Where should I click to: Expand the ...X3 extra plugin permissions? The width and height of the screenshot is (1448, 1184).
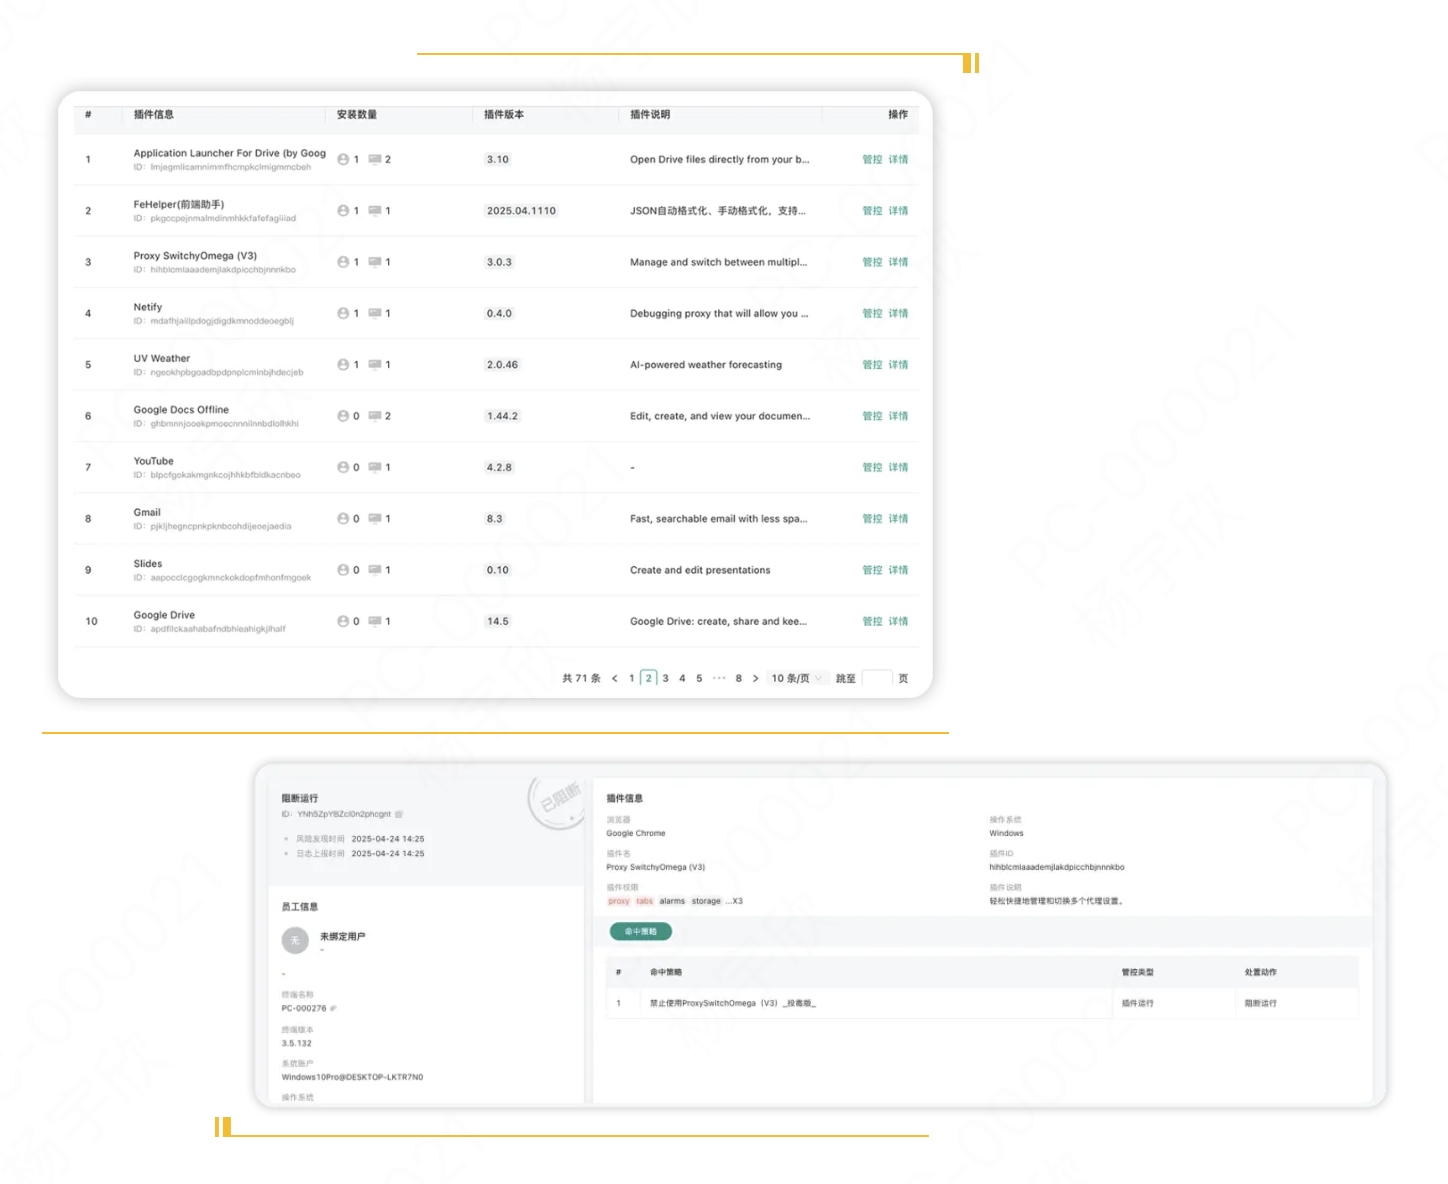734,901
